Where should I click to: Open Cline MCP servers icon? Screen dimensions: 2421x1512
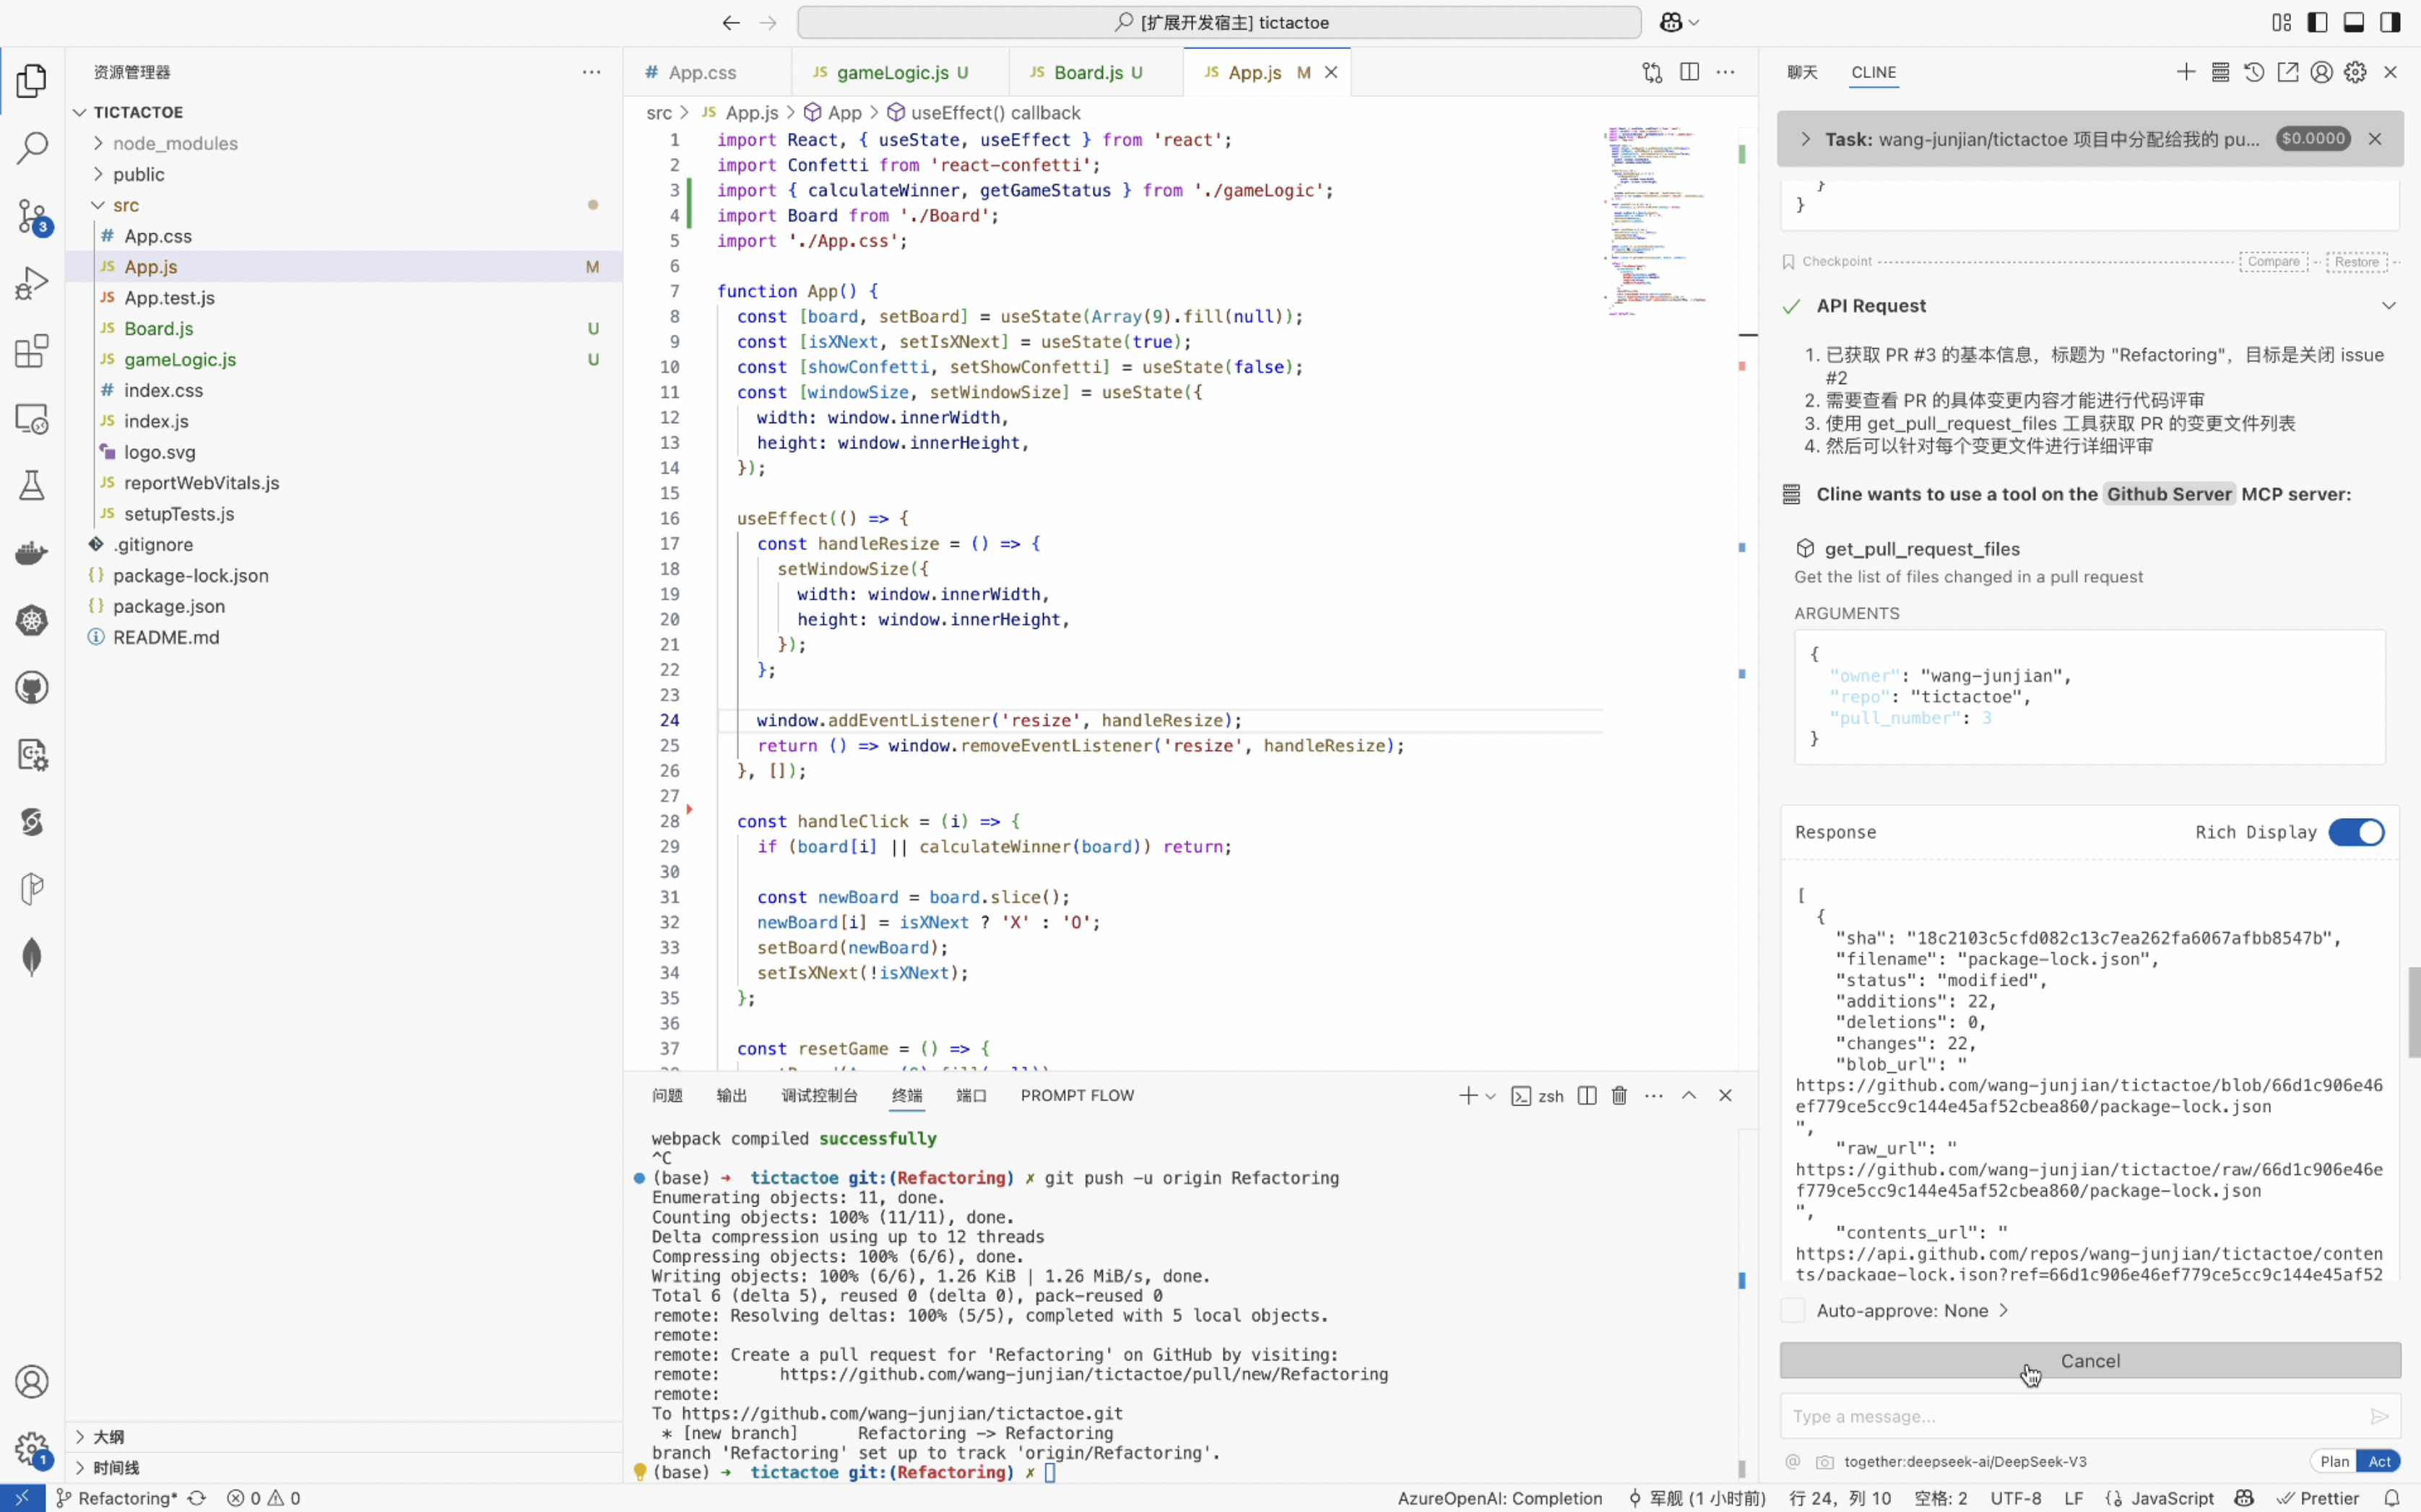(2219, 72)
